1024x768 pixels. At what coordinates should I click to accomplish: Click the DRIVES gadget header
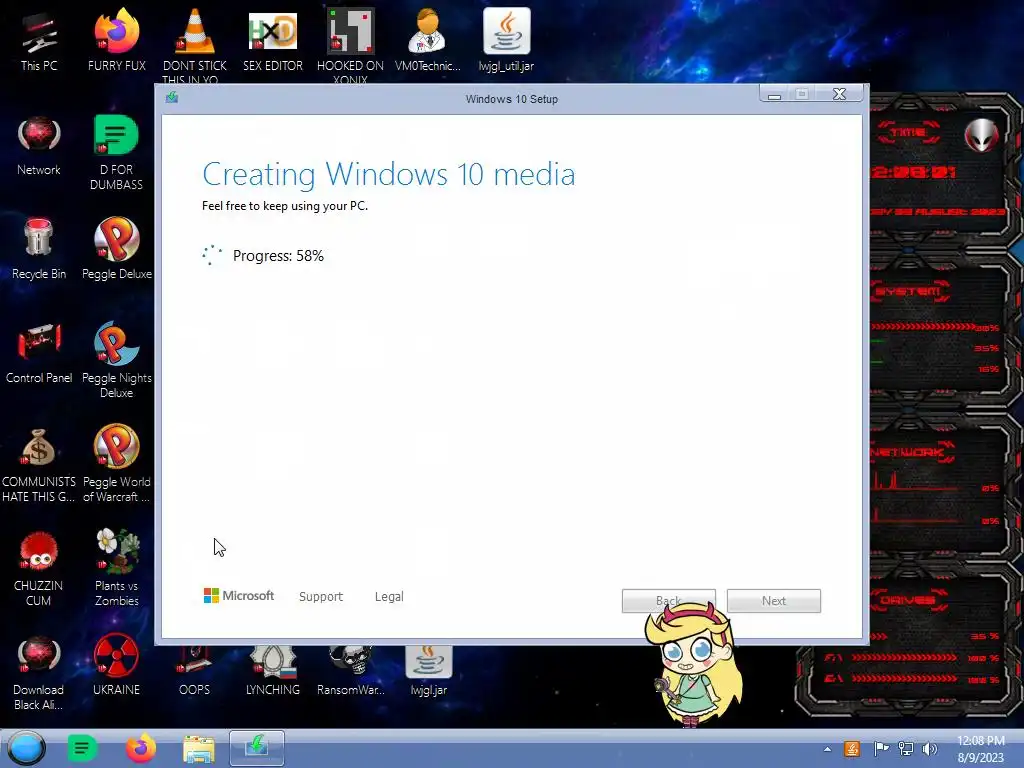(x=908, y=600)
